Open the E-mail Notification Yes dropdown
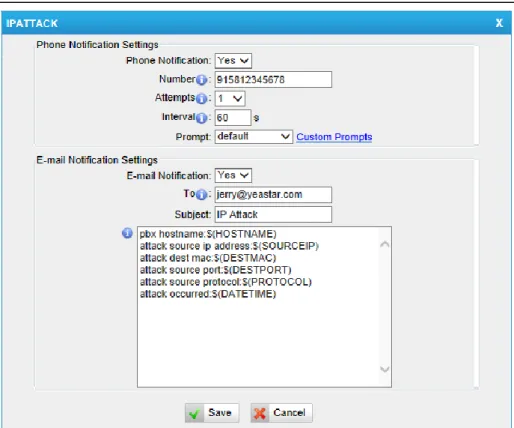 [233, 175]
